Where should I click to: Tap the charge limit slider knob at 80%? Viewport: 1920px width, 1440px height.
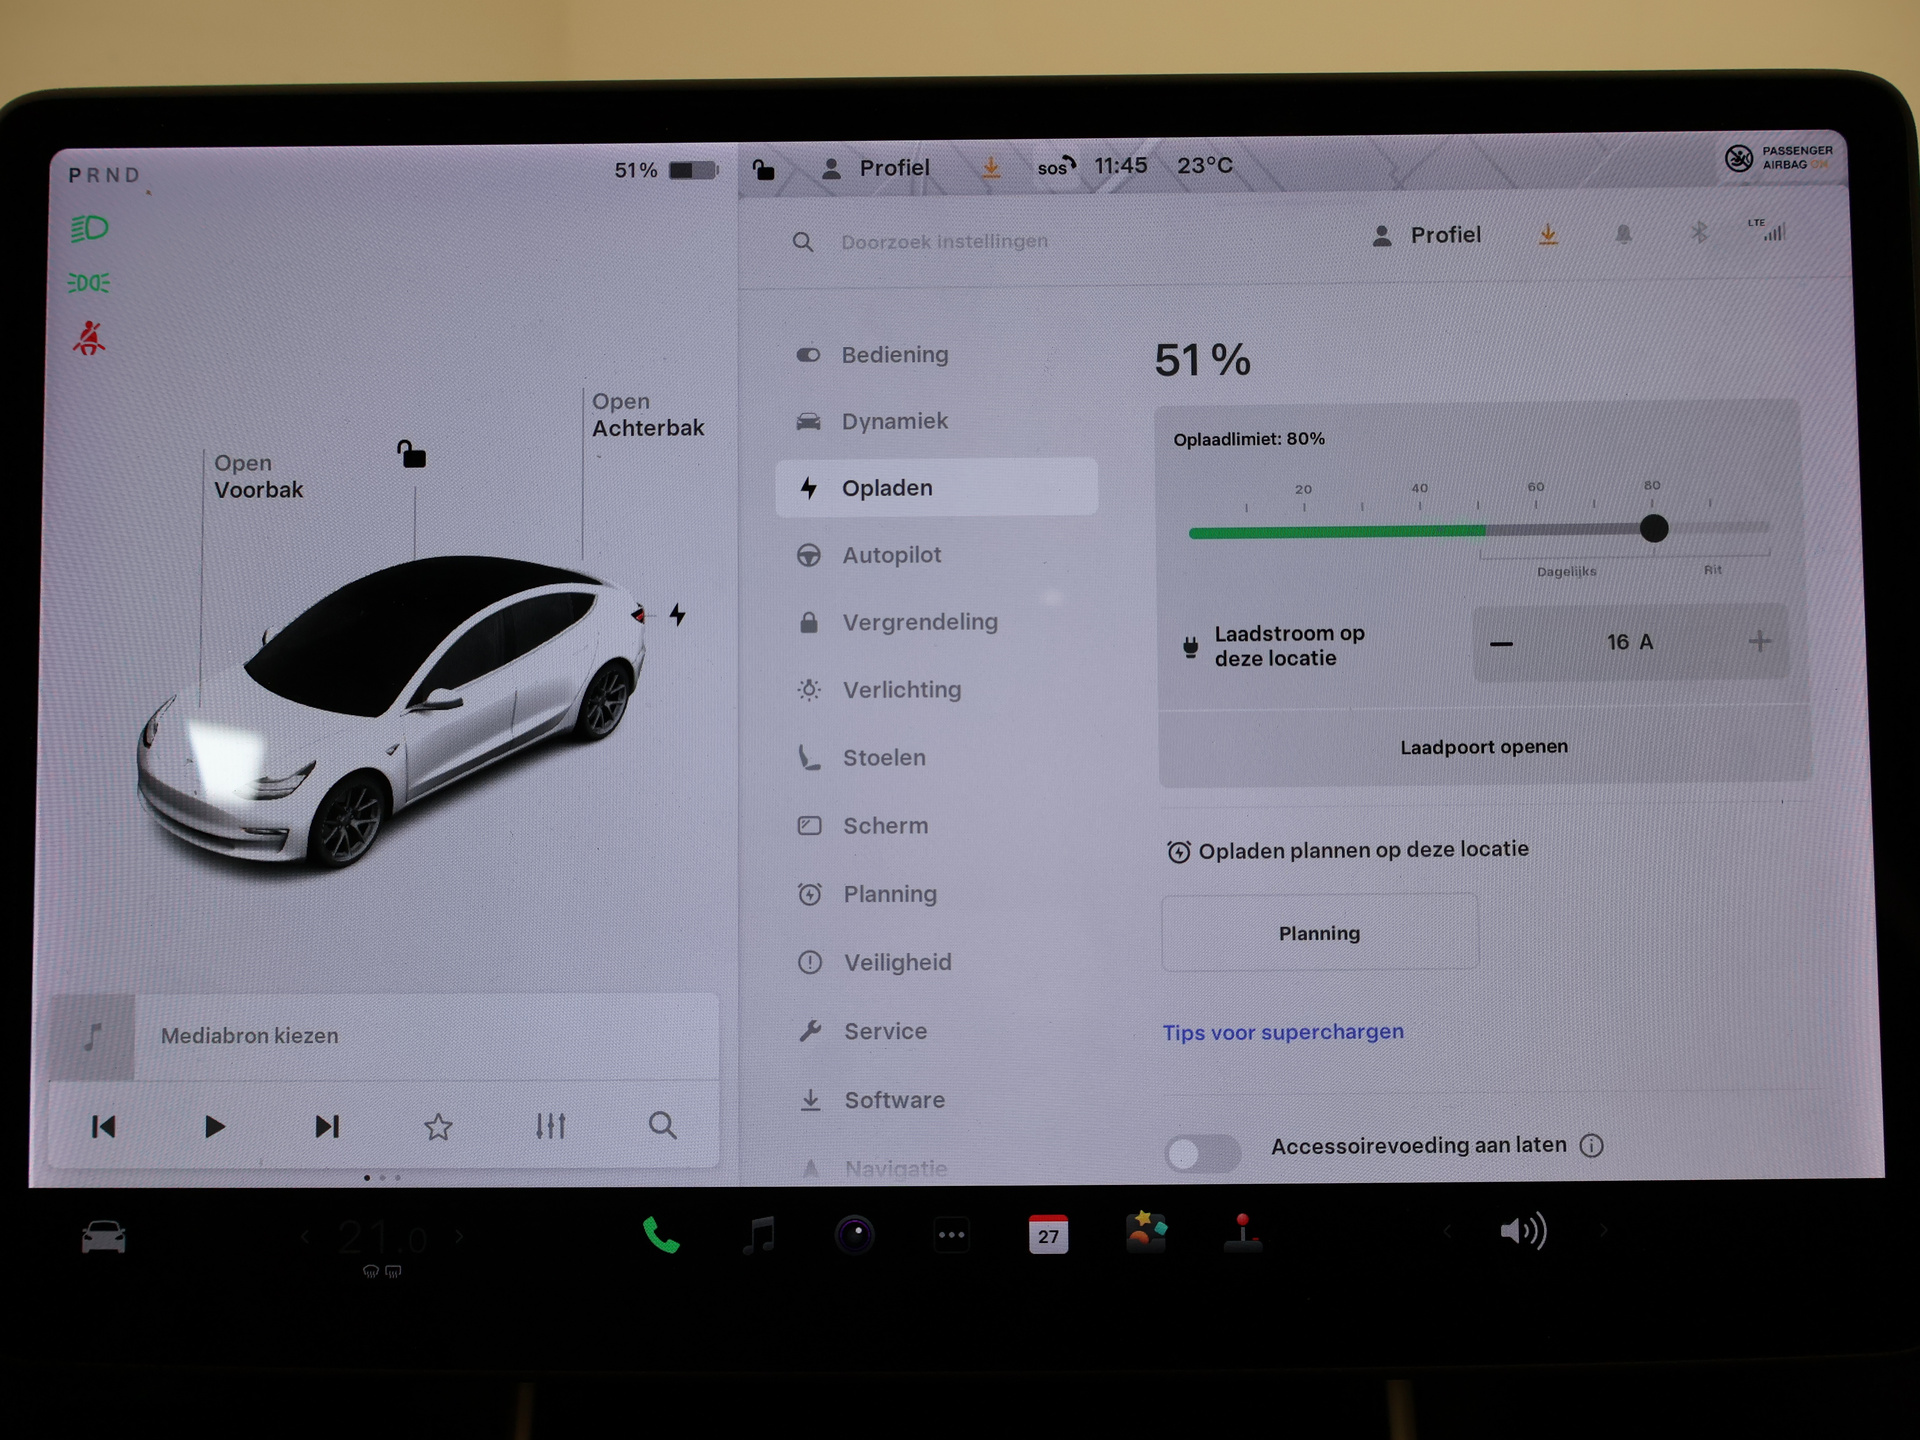[1654, 528]
